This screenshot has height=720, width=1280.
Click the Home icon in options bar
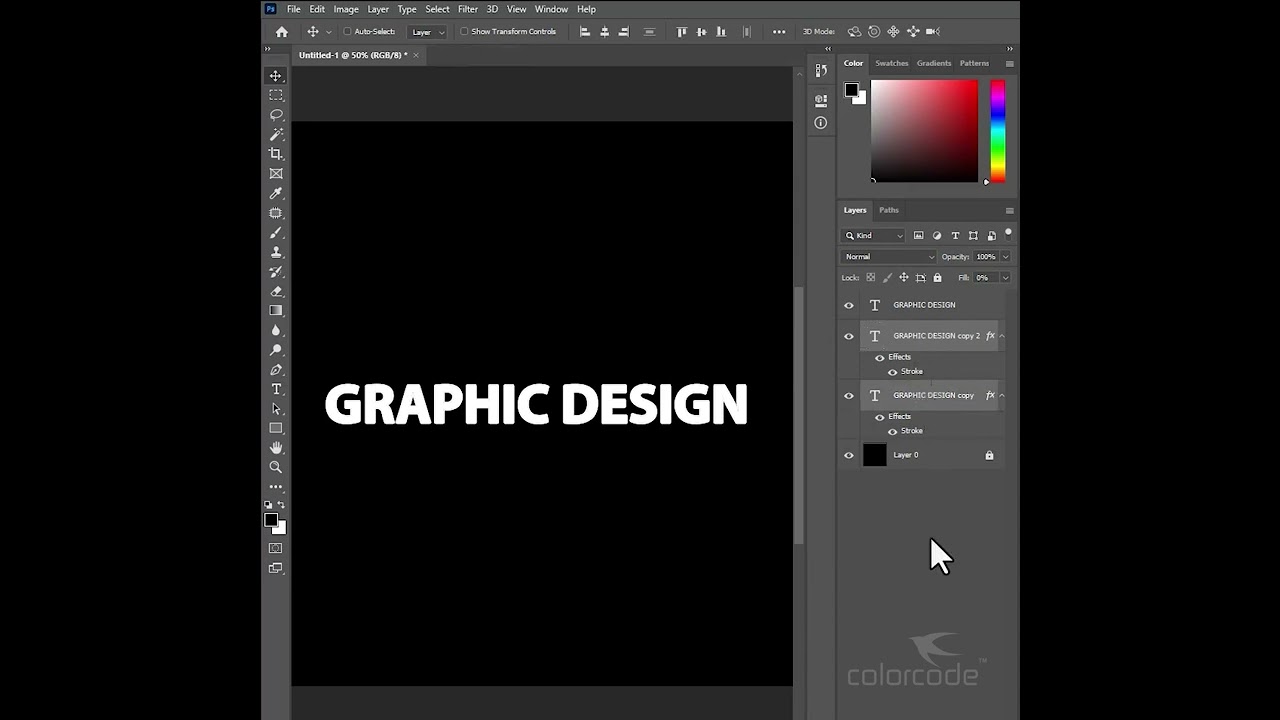point(282,32)
